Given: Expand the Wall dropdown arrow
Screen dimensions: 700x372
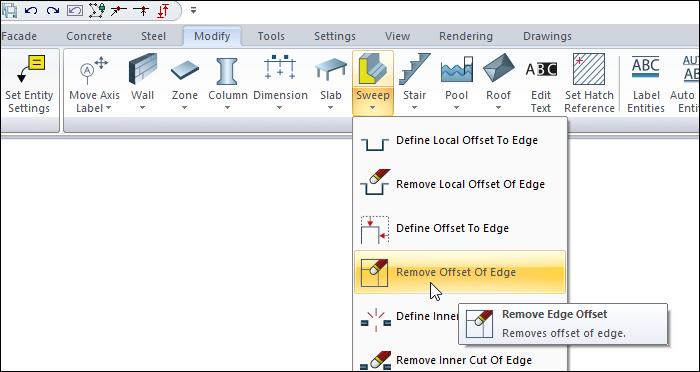Looking at the screenshot, I should (142, 108).
